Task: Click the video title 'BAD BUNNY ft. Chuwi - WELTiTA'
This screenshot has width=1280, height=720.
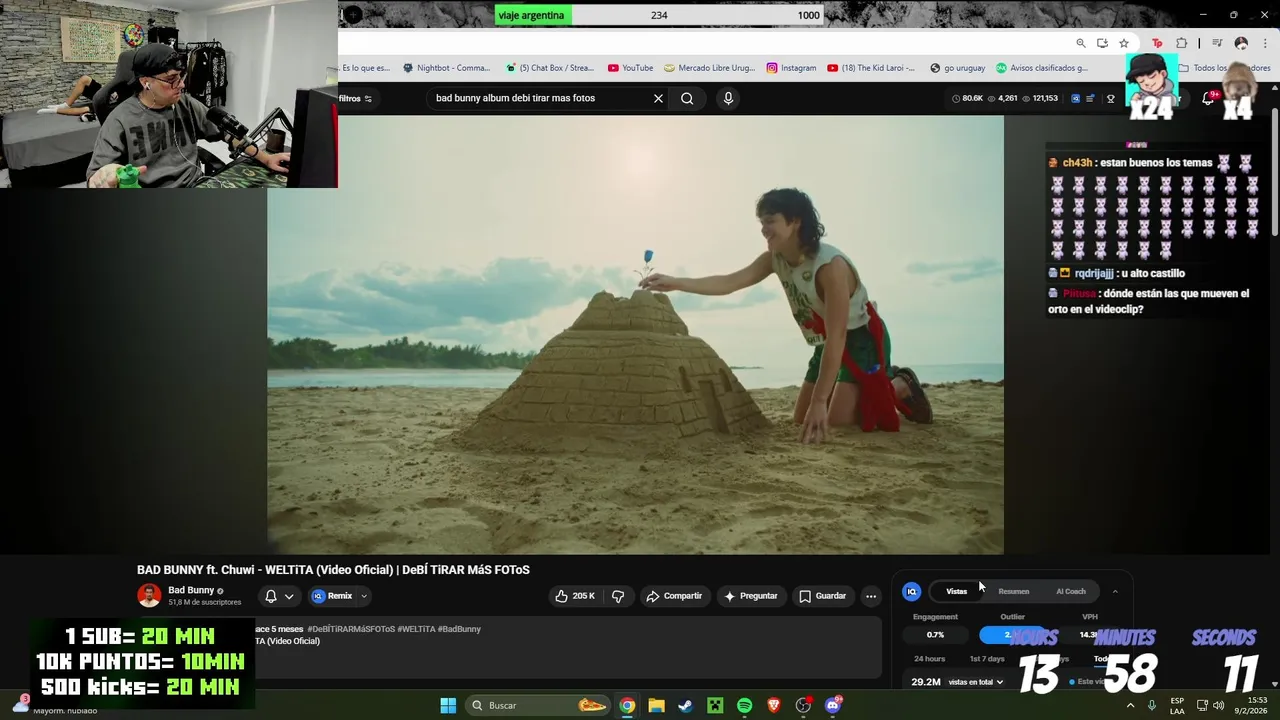Action: coord(333,570)
